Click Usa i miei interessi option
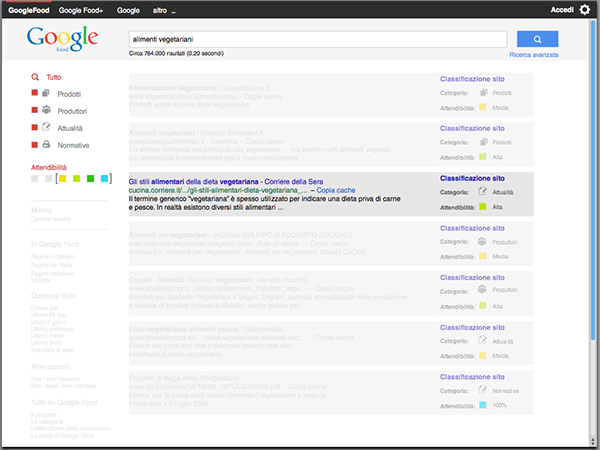Viewport: 600px width, 450px height. (x=55, y=379)
